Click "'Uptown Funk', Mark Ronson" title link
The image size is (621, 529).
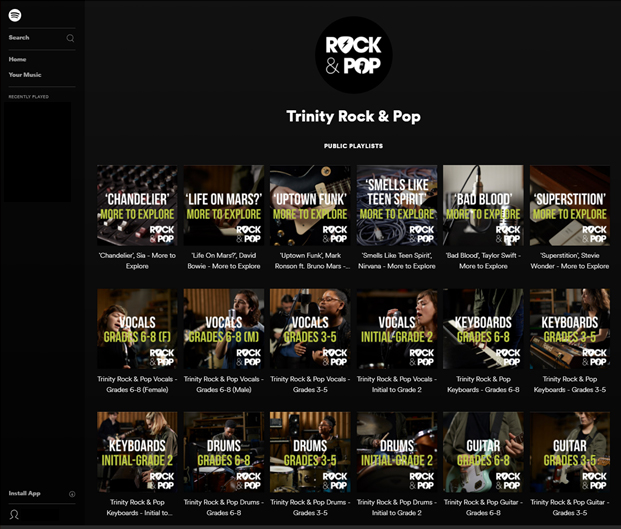click(x=312, y=261)
